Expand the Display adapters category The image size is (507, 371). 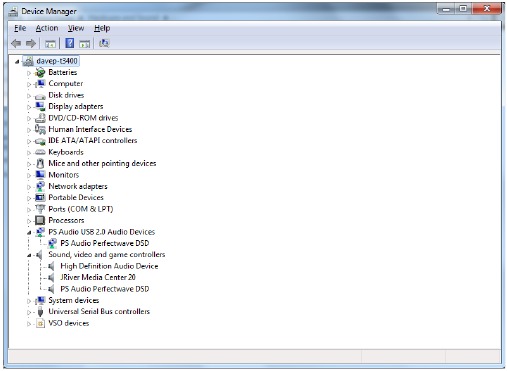(29, 107)
